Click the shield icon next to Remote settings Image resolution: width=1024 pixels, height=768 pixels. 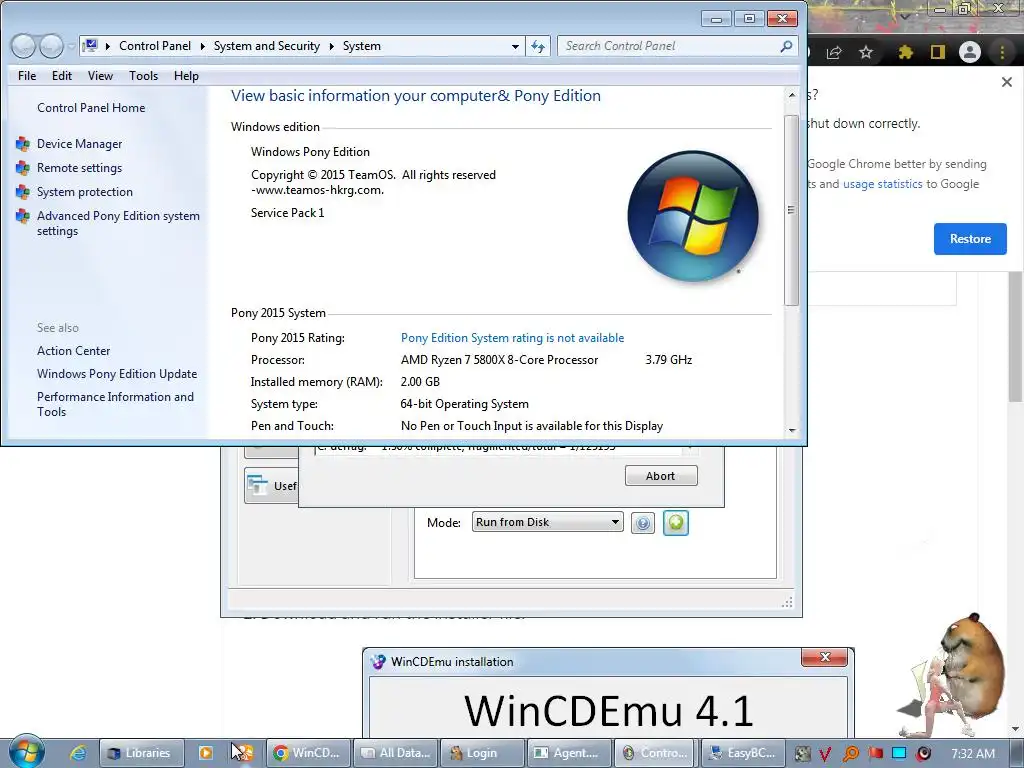click(23, 168)
